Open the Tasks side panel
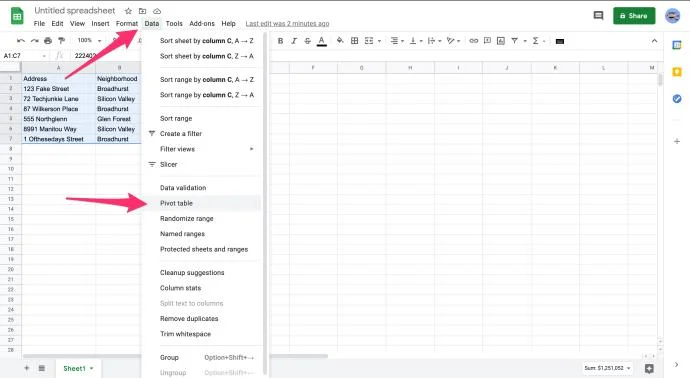 click(x=677, y=99)
